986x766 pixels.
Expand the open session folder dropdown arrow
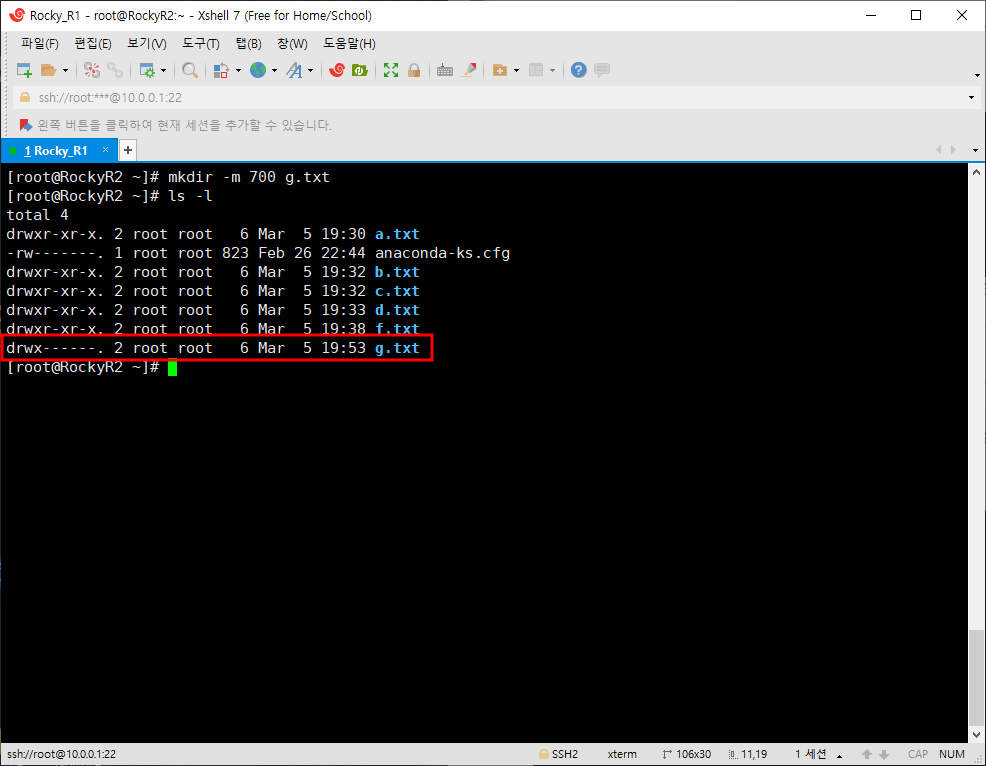click(x=65, y=70)
